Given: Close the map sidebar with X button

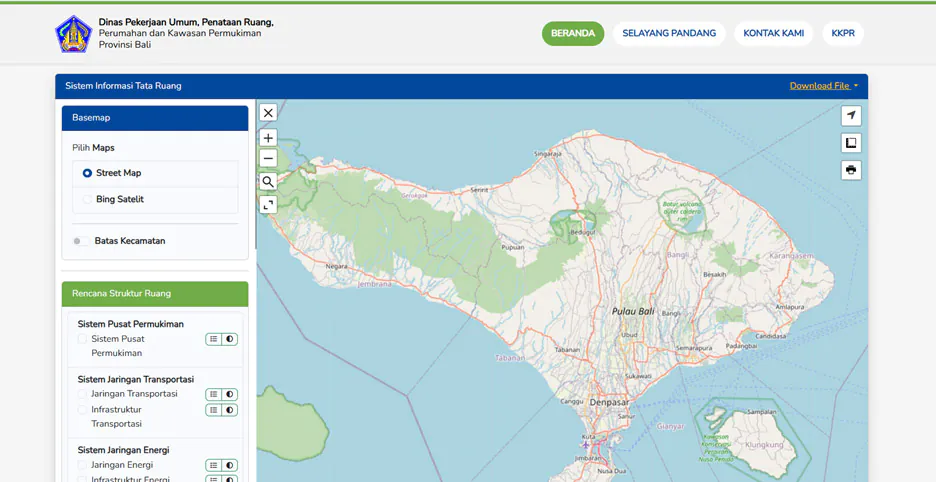Looking at the screenshot, I should click(268, 112).
